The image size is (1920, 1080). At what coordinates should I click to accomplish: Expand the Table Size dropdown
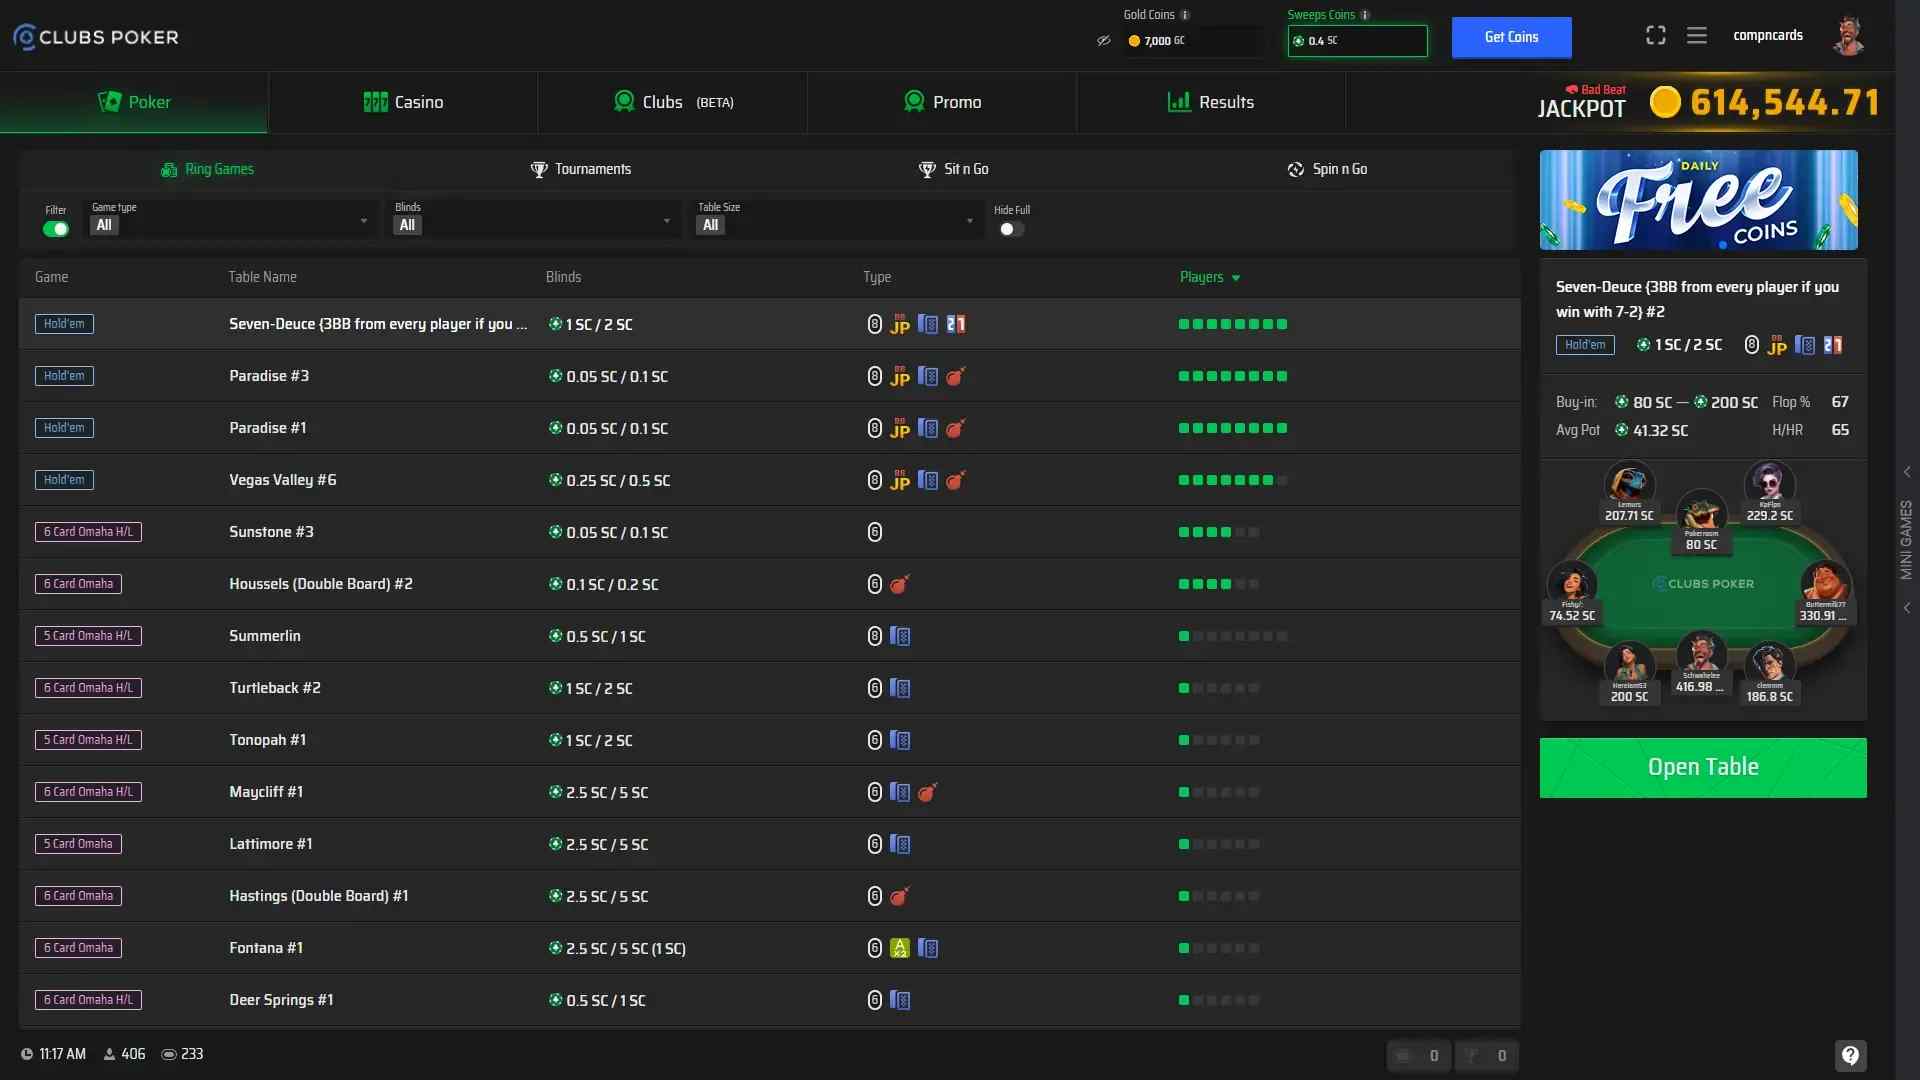point(837,218)
